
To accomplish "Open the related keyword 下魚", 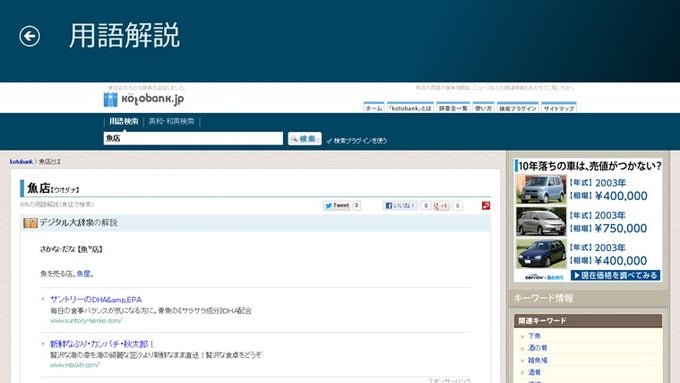I will click(534, 336).
